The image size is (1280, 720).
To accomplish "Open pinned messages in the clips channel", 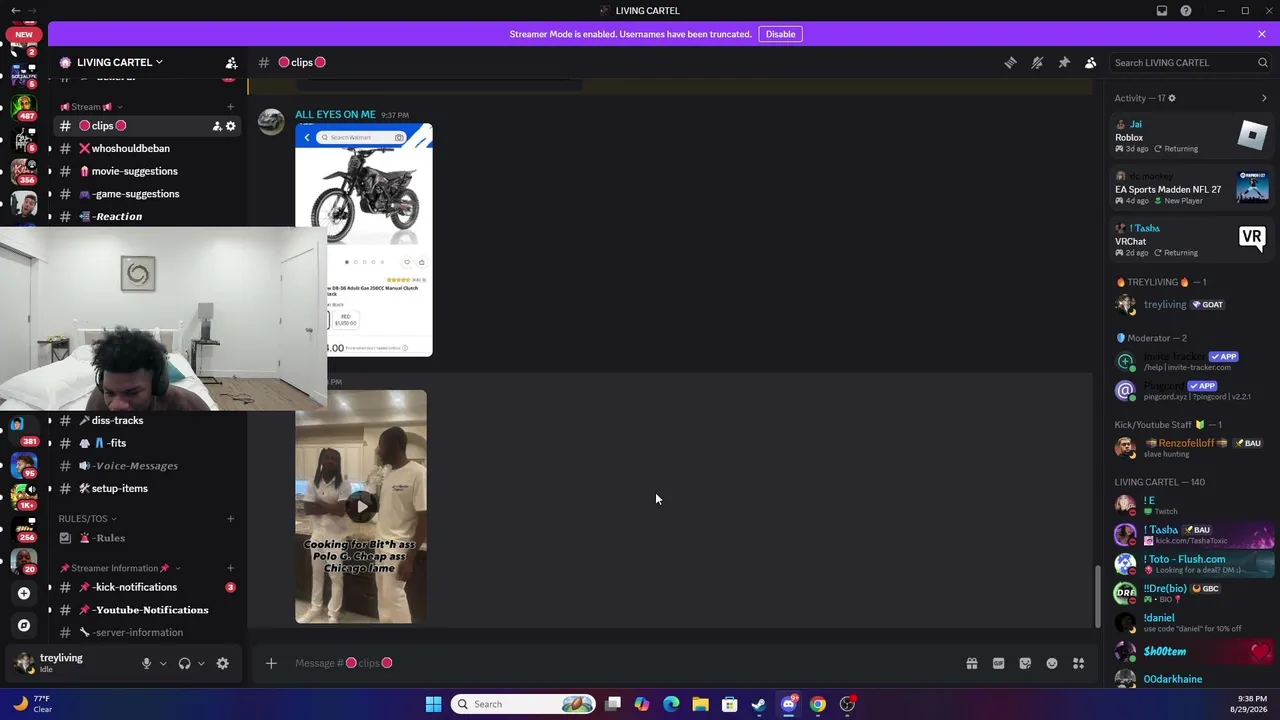I will [1064, 62].
